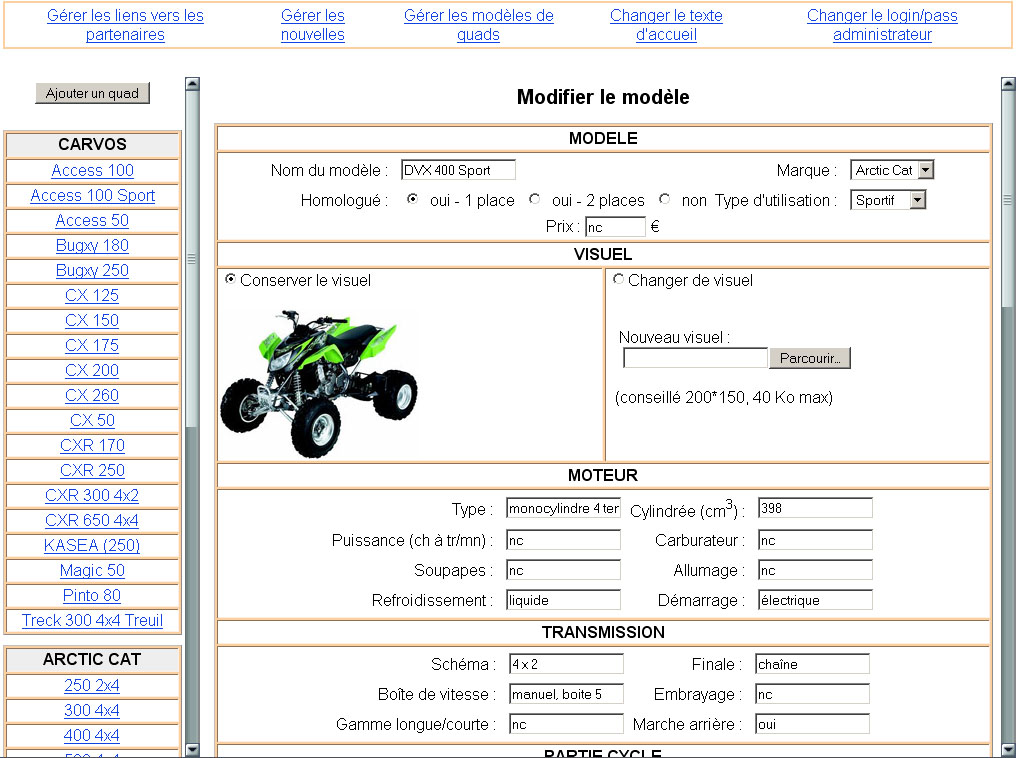Viewport: 1016px width, 758px height.
Task: Focus the Démarrage input field
Action: pos(815,600)
